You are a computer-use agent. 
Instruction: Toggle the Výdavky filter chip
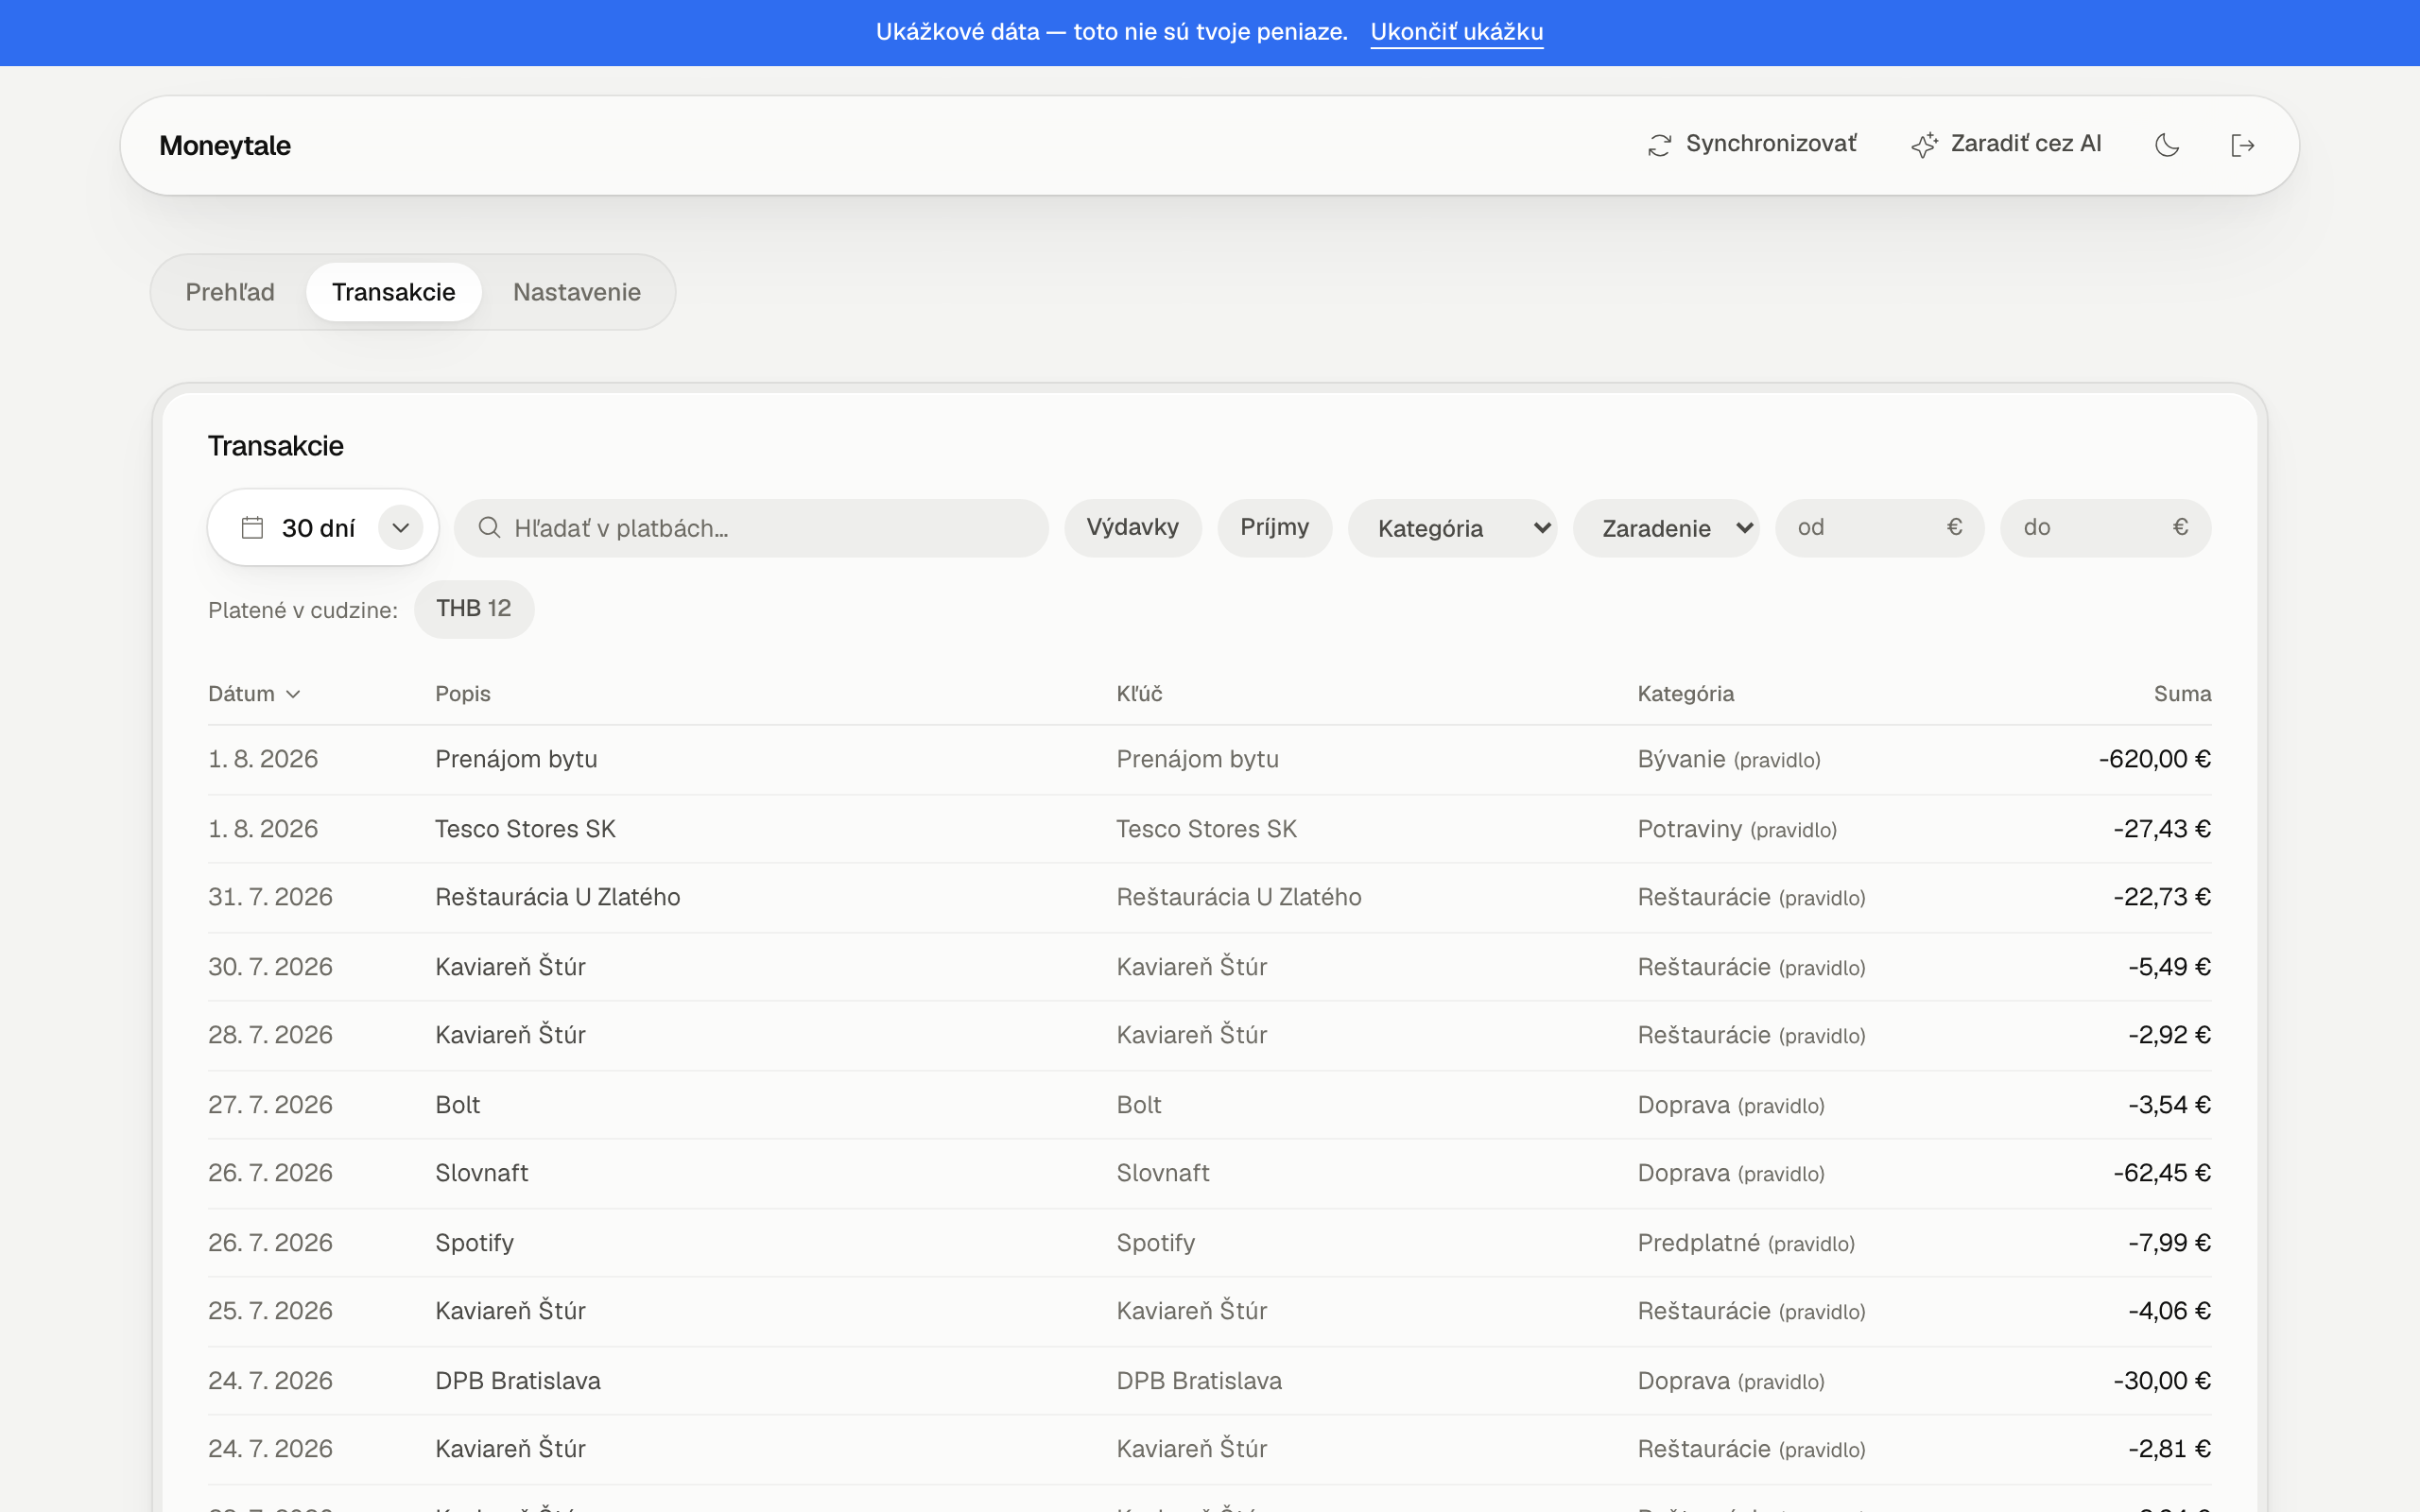click(x=1132, y=527)
